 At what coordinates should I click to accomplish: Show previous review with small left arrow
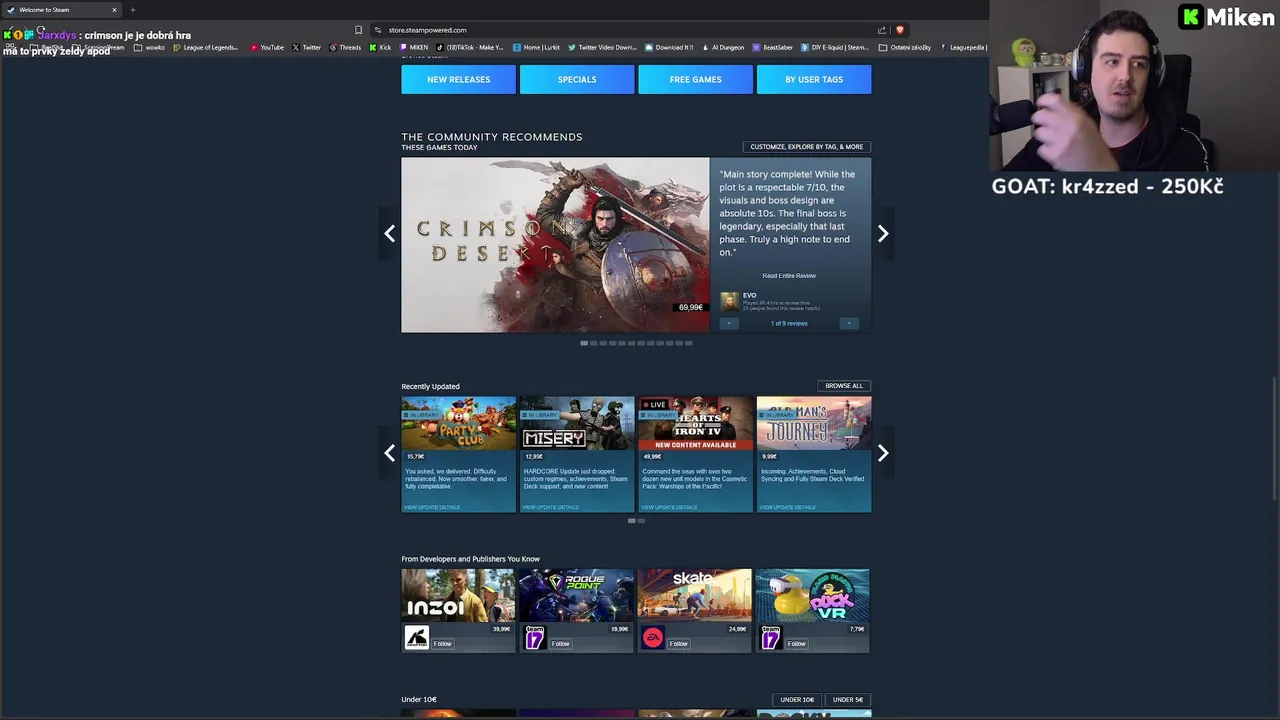click(x=729, y=323)
